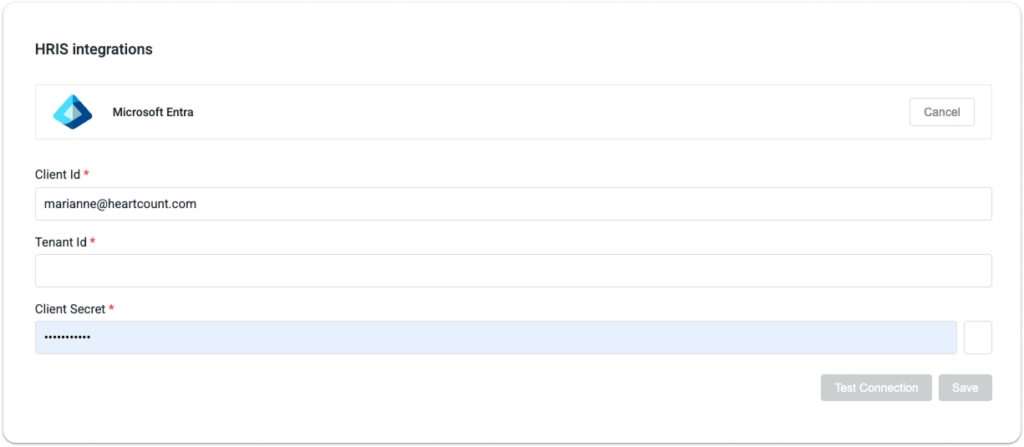Click the Microsoft Entra logo icon

tap(72, 112)
